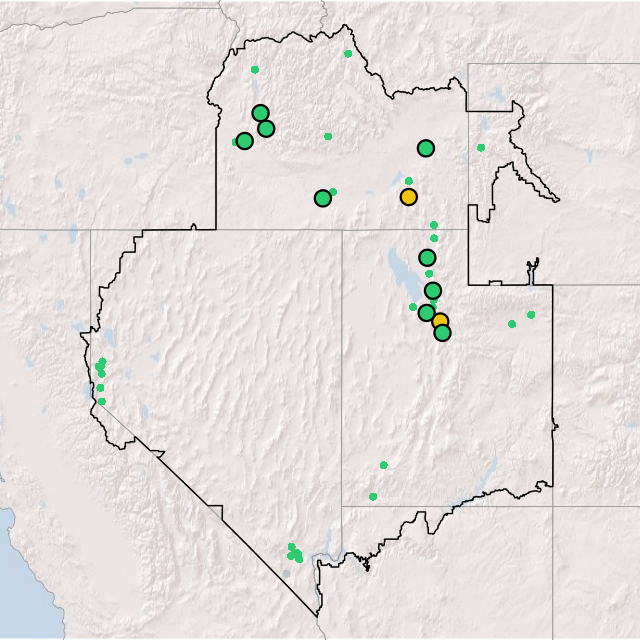Select the faint gray dot below the southern green cluster
Screen dimensions: 640x640
[x=286, y=574]
